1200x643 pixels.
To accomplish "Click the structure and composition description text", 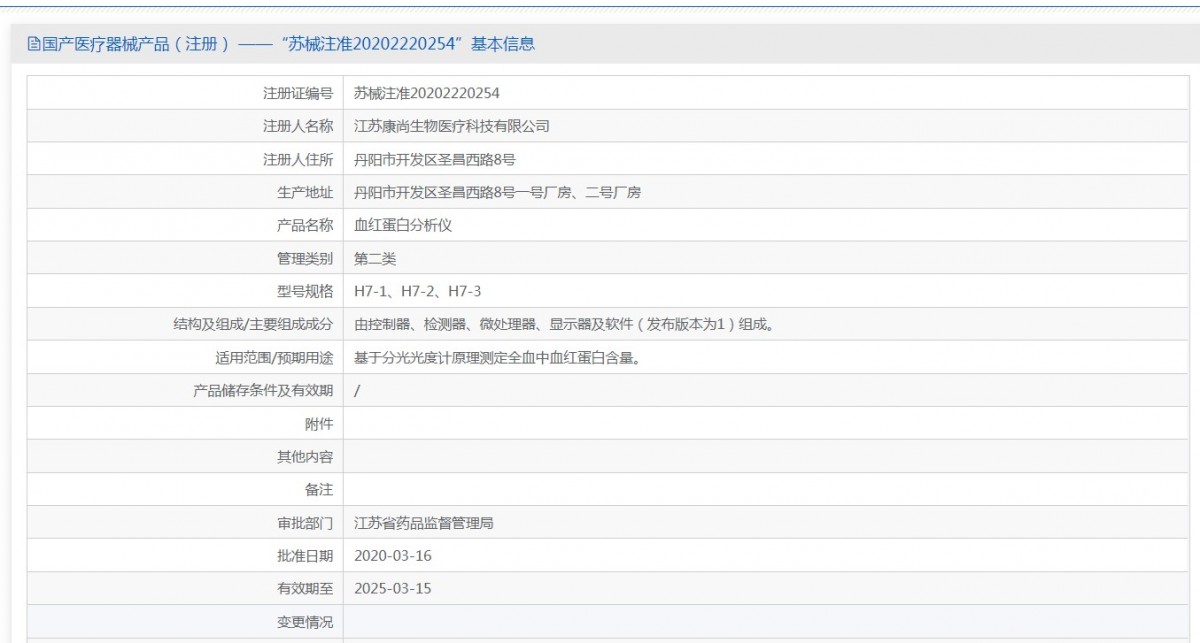I will (564, 324).
